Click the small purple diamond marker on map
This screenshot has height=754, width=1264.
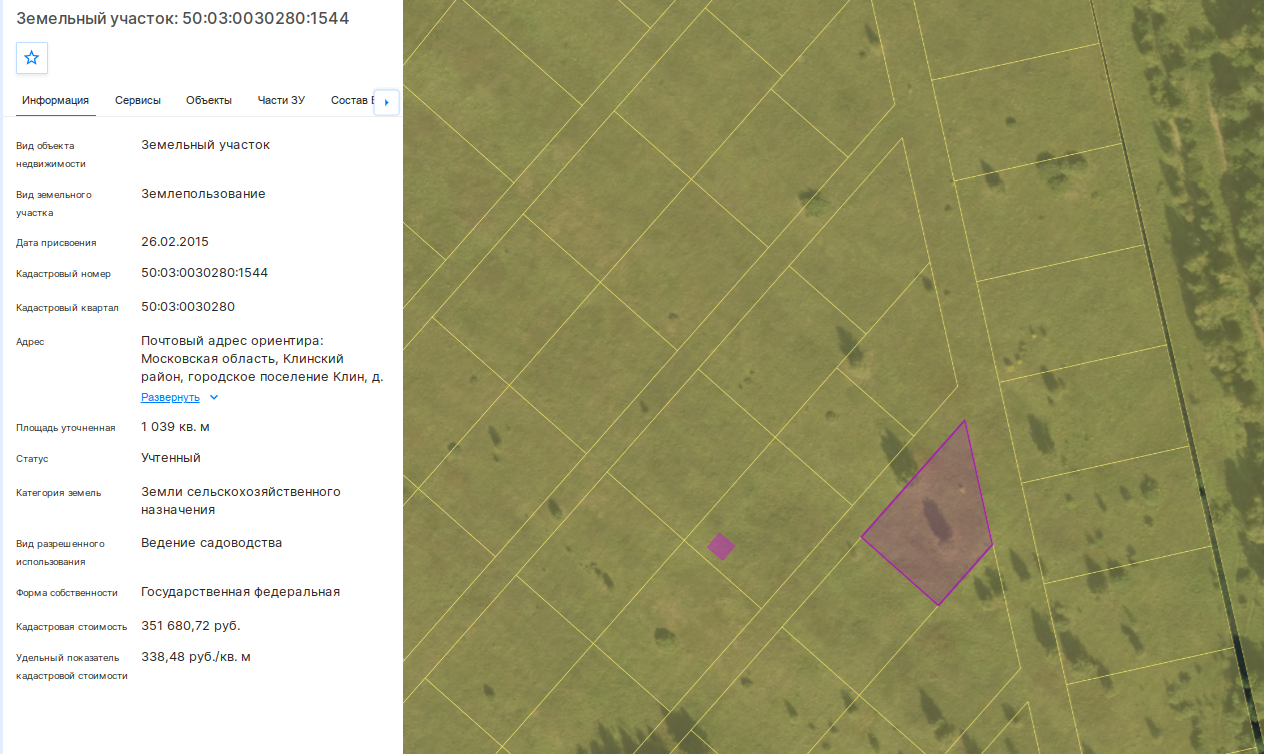click(x=721, y=546)
